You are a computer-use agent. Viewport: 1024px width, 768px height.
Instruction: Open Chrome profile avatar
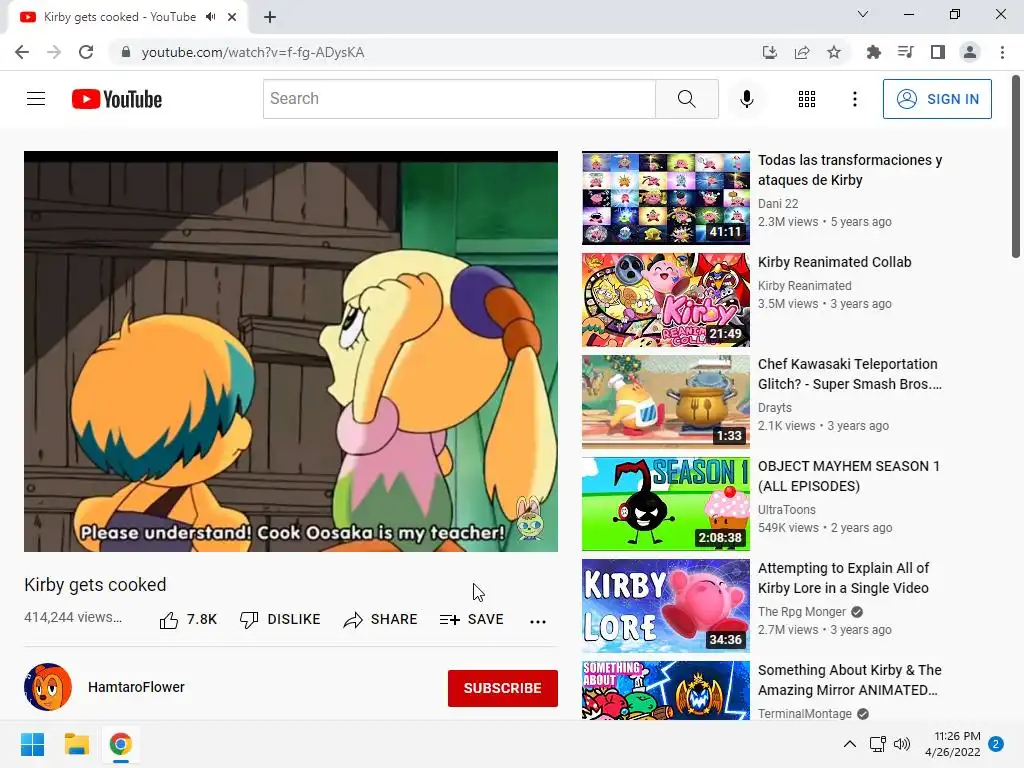point(970,52)
